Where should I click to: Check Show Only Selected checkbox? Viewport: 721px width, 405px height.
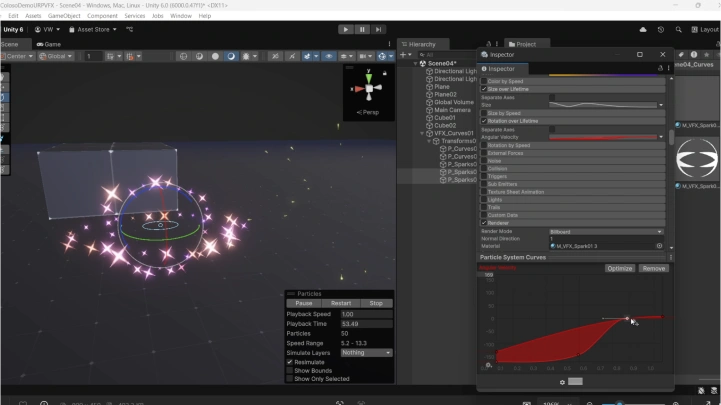tap(290, 379)
